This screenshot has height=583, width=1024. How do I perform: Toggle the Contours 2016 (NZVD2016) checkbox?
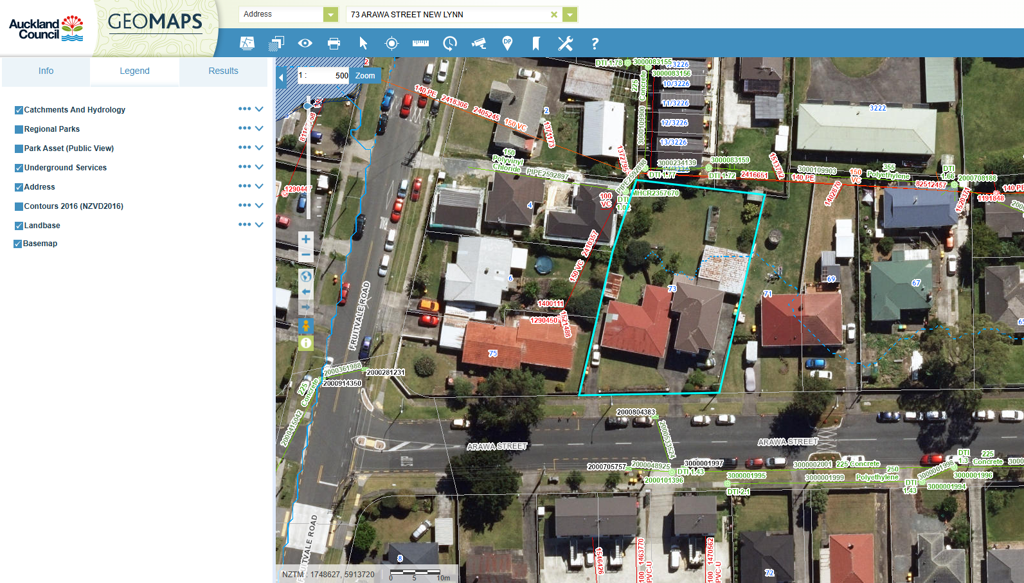[x=18, y=206]
